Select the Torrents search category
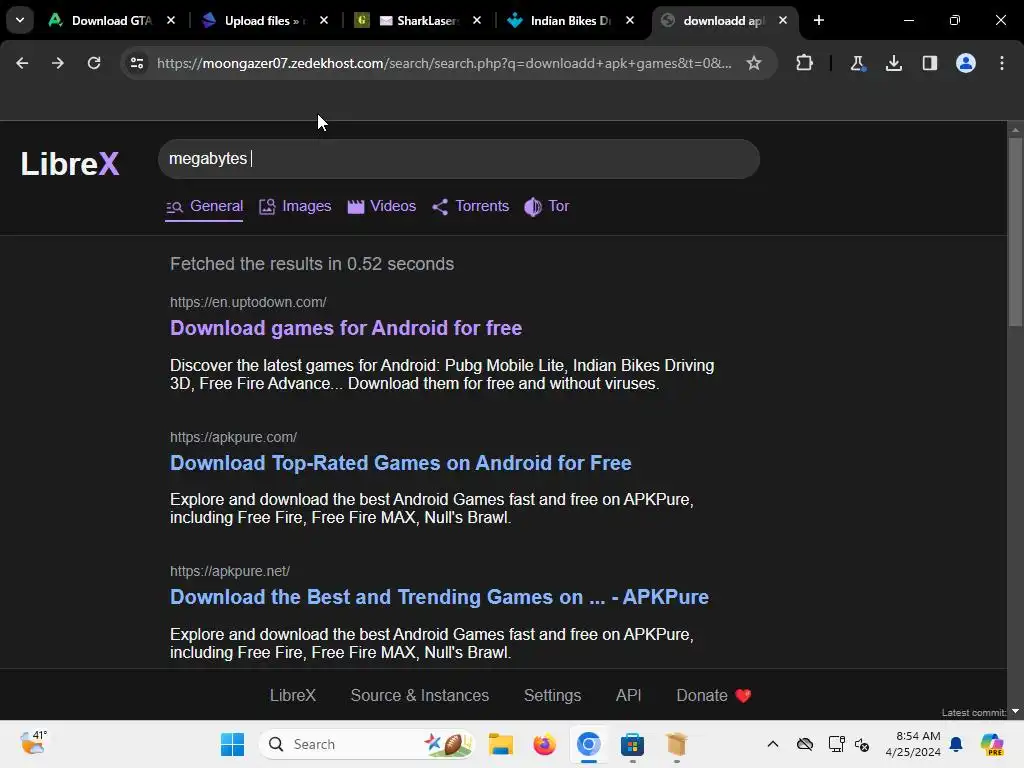 [470, 206]
